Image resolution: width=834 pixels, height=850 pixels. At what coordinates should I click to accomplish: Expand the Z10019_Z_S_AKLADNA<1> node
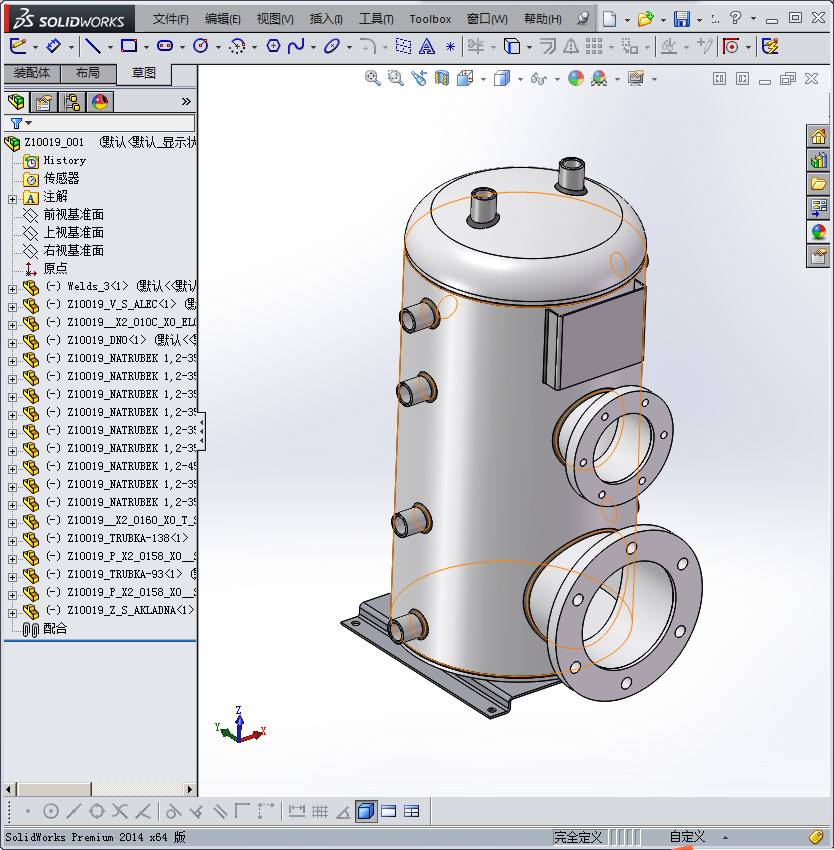(12, 613)
